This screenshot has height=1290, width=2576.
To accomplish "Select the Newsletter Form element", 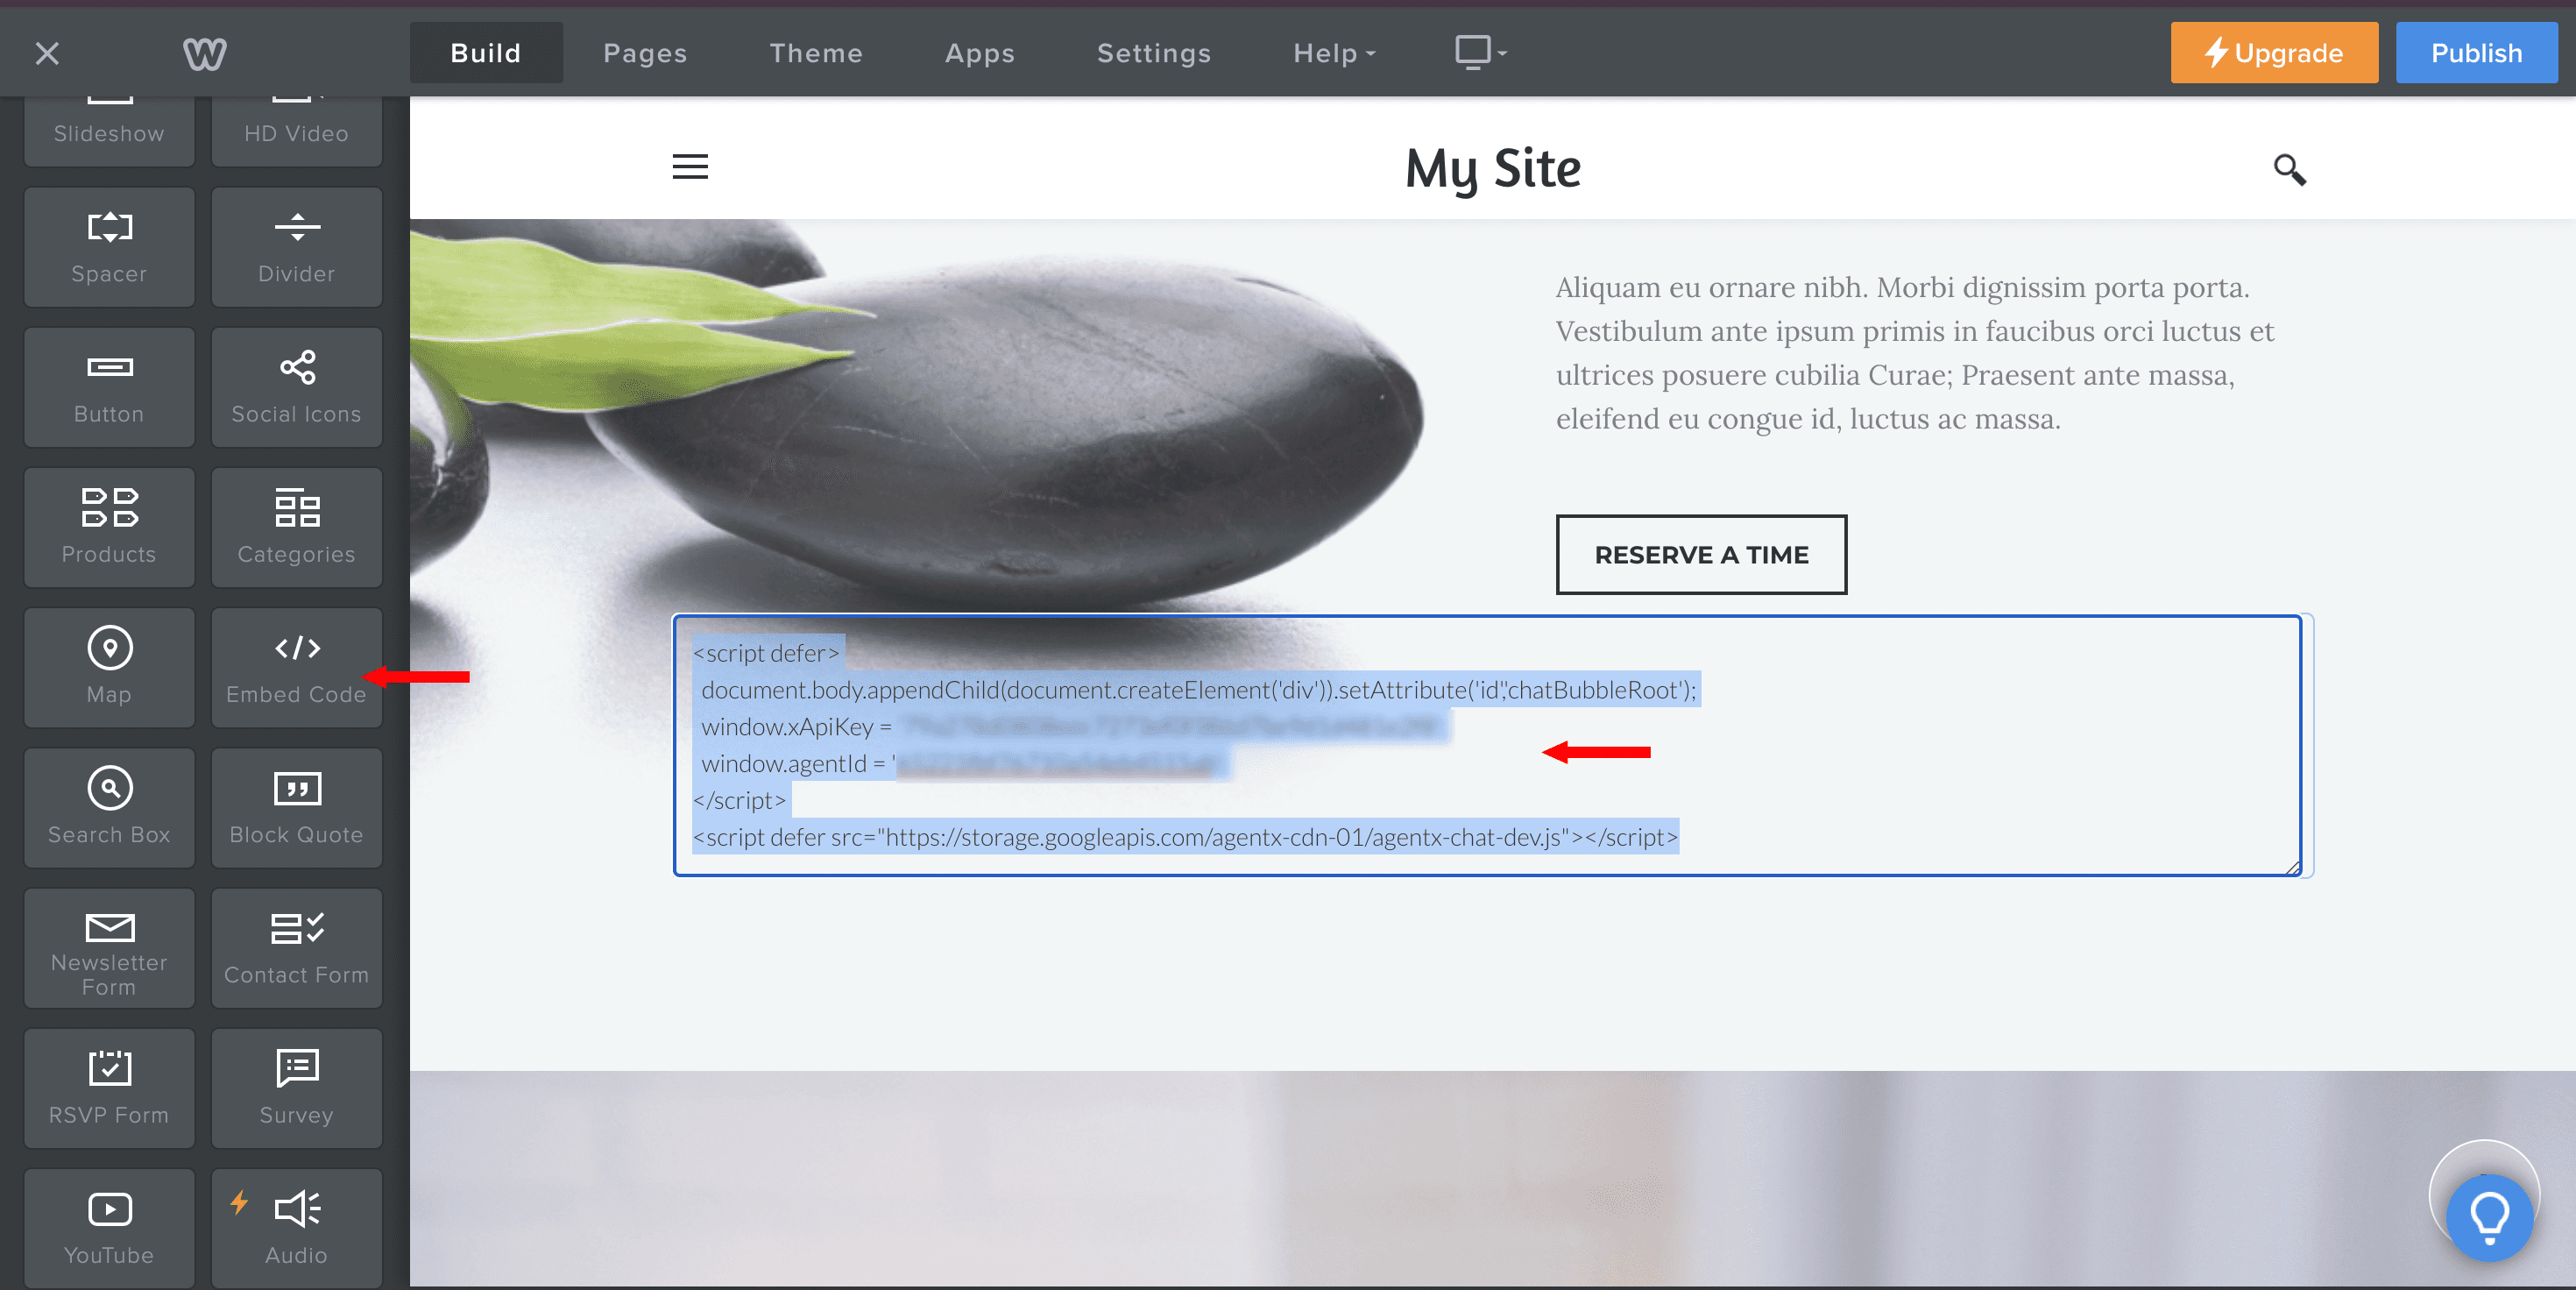I will point(109,948).
